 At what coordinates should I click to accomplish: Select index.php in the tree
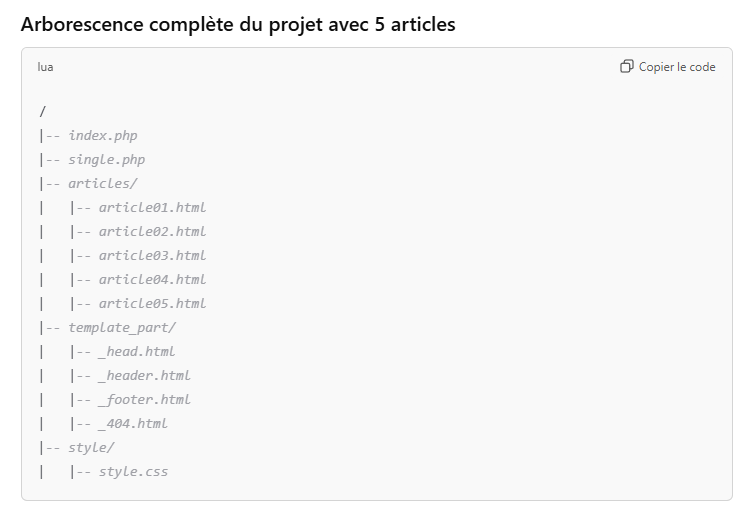pos(102,135)
